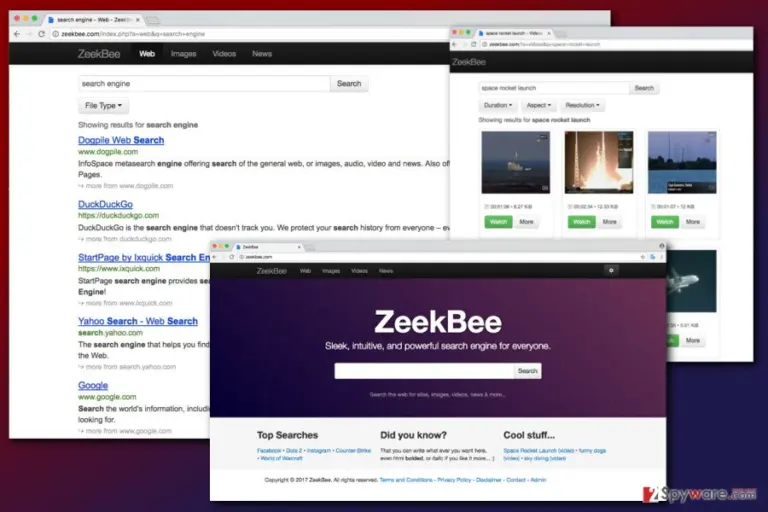Screen dimensions: 768x512
Task: Close the search engine browser tab
Action: click(x=138, y=20)
